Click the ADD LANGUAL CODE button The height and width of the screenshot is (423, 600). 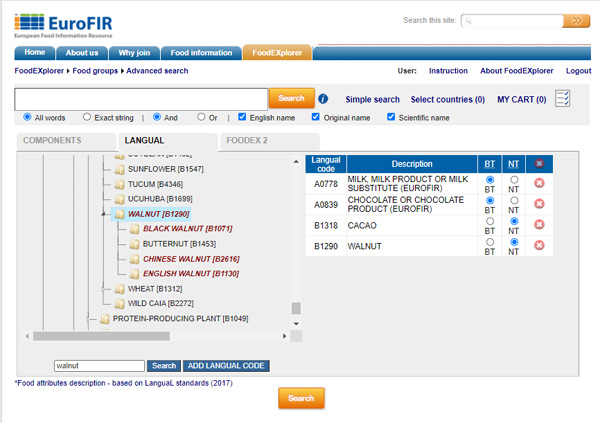(226, 366)
